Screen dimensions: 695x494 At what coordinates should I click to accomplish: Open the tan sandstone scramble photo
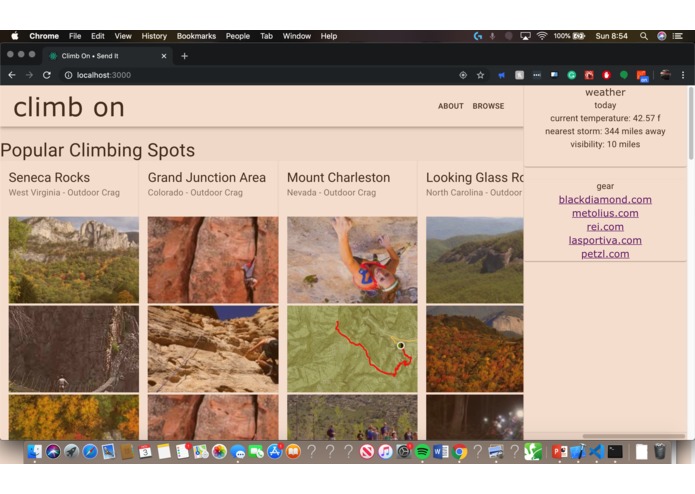coord(213,349)
